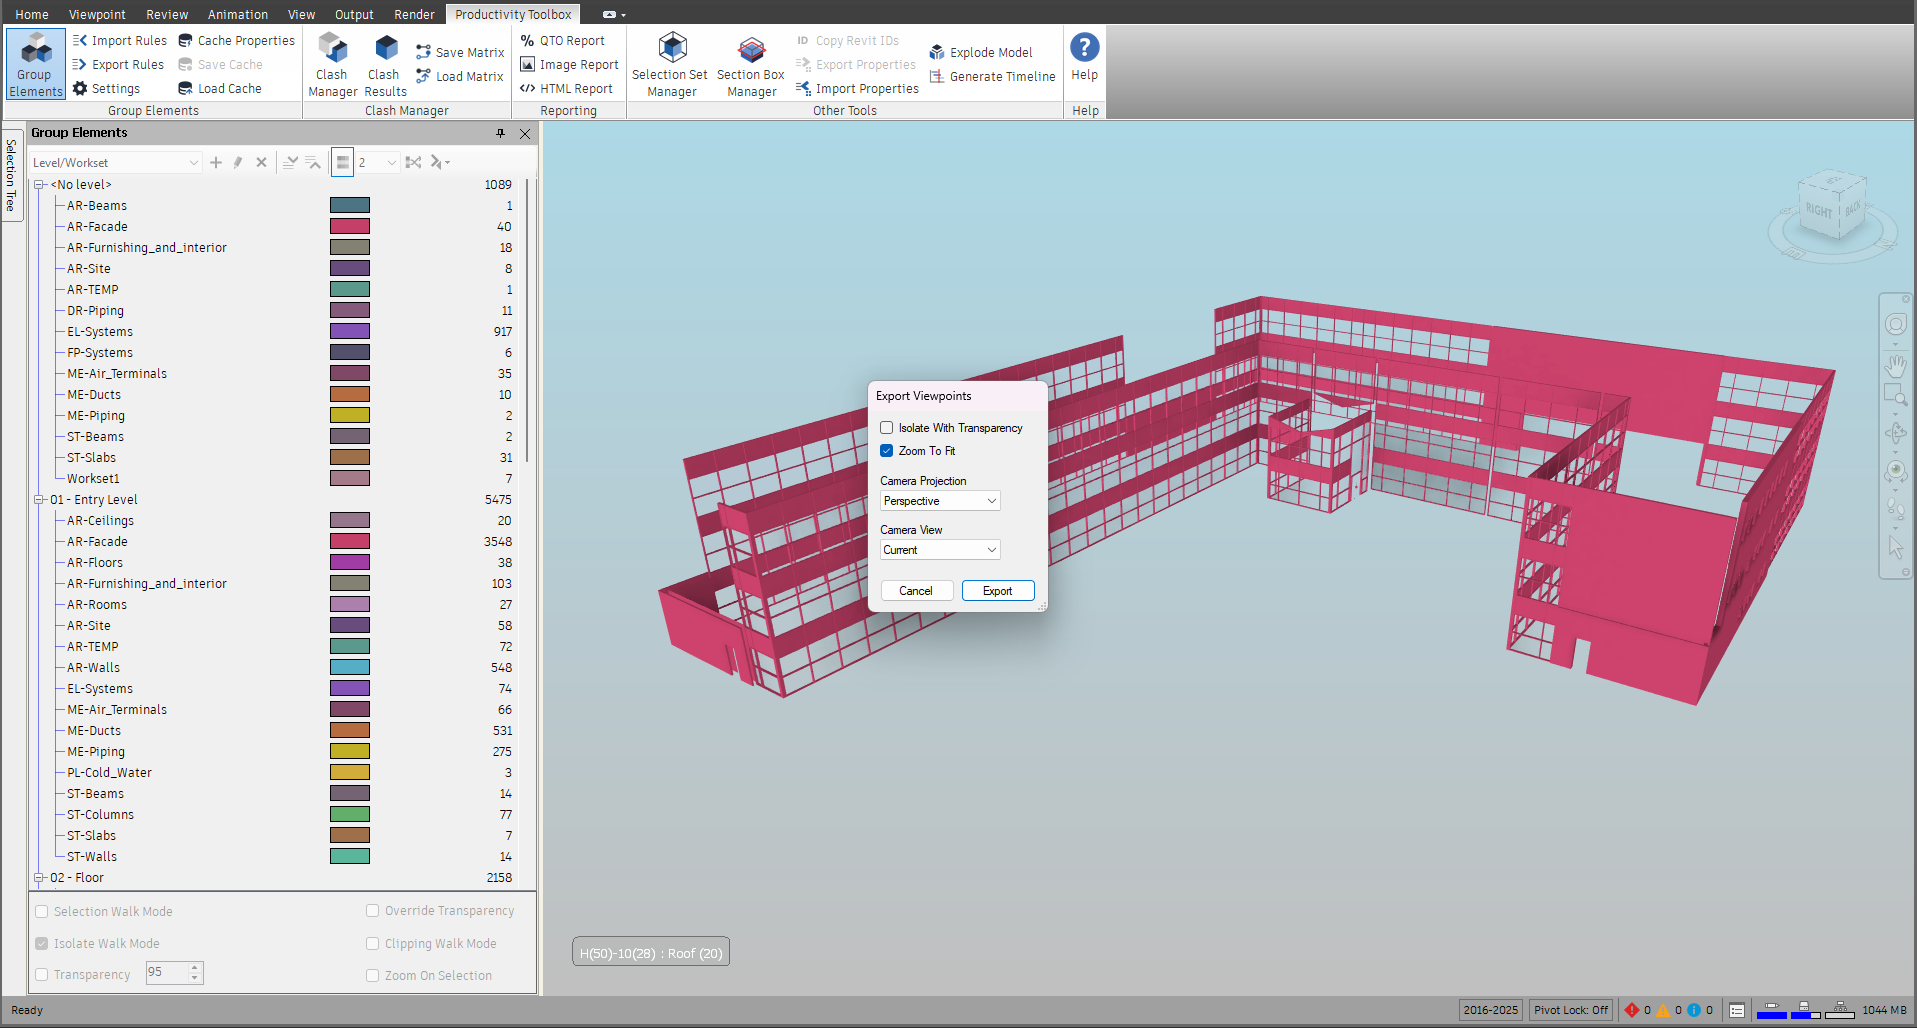Click Import Properties in Other Tools

tap(857, 88)
